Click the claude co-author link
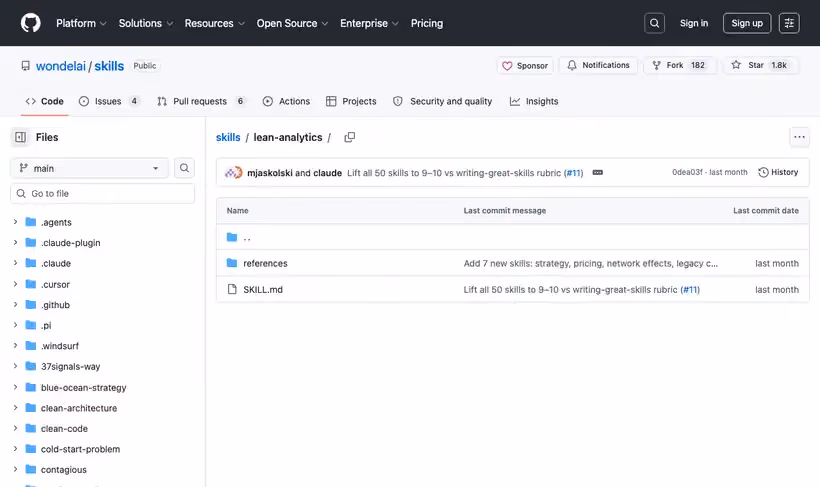The image size is (820, 487). 327,173
